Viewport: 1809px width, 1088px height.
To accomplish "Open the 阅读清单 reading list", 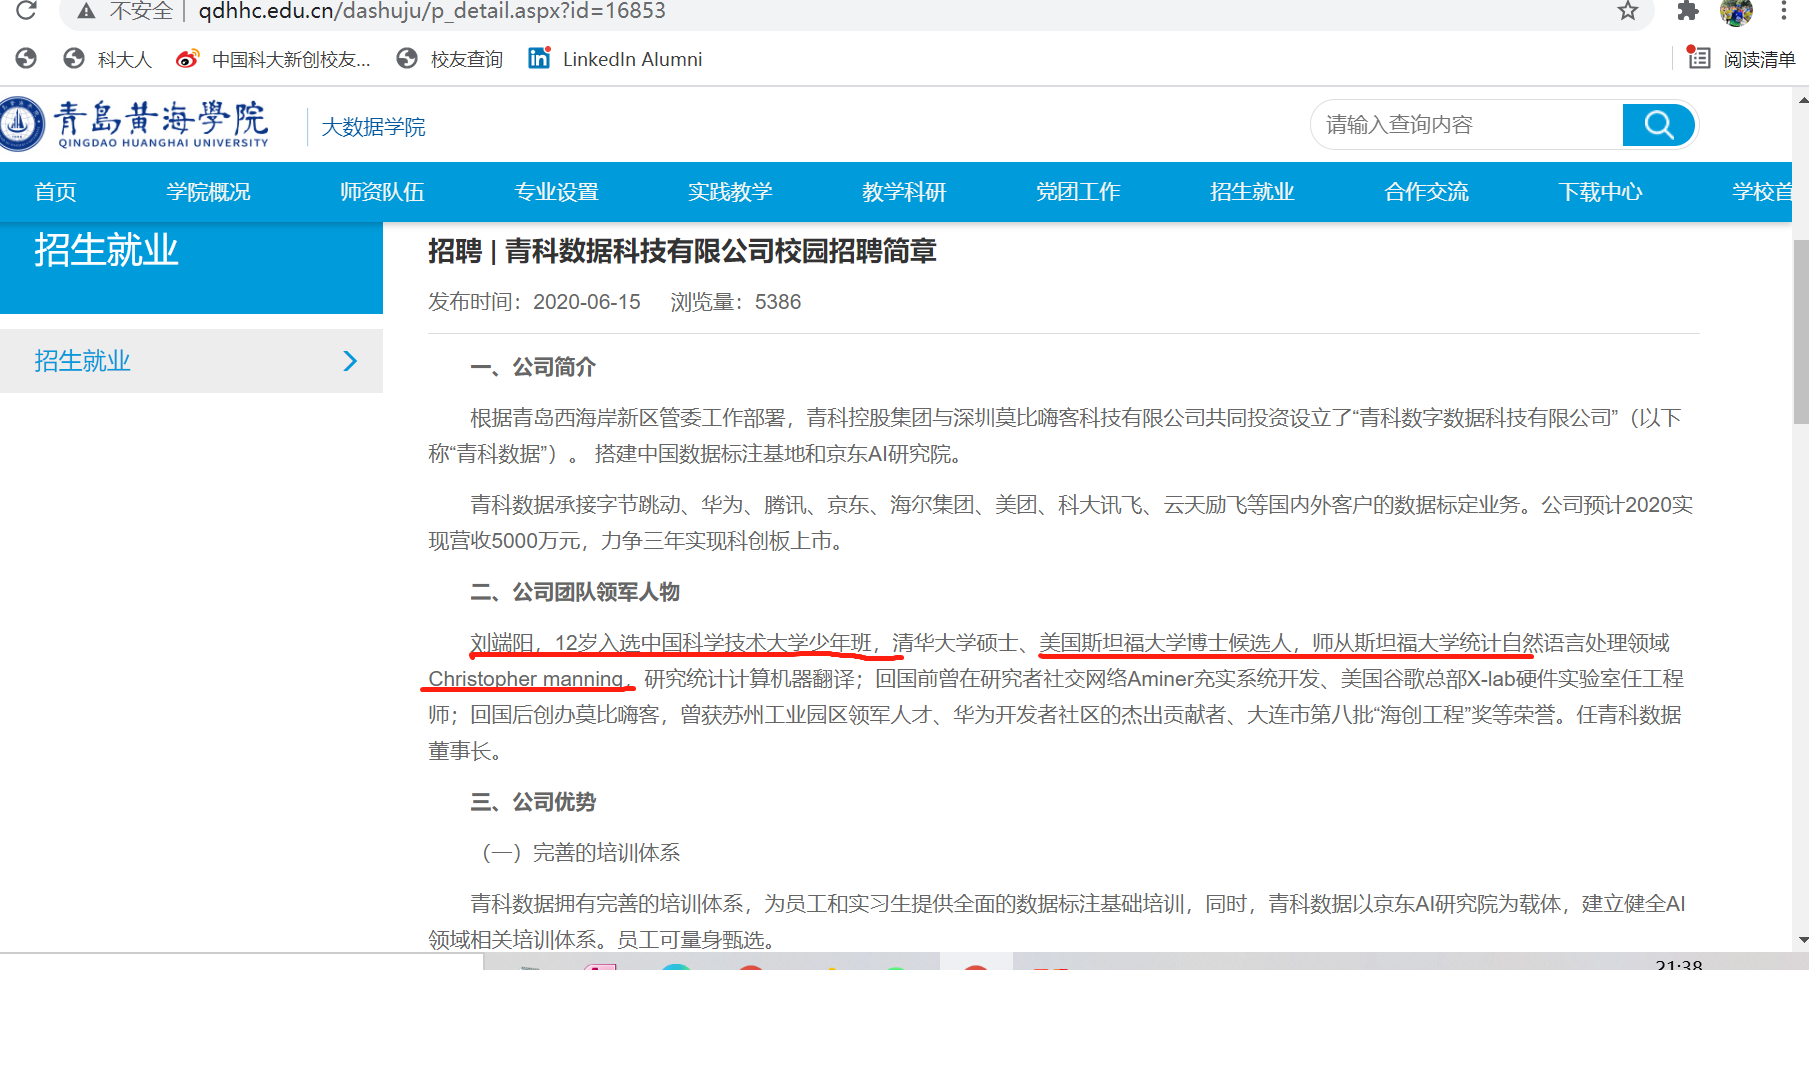I will coord(1741,59).
